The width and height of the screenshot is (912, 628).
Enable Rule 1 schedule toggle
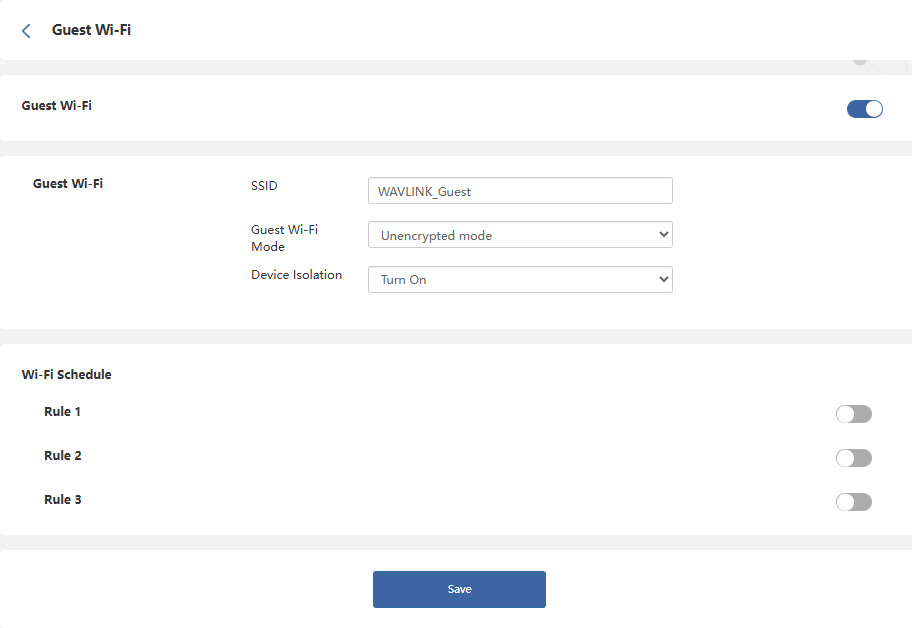pos(853,414)
